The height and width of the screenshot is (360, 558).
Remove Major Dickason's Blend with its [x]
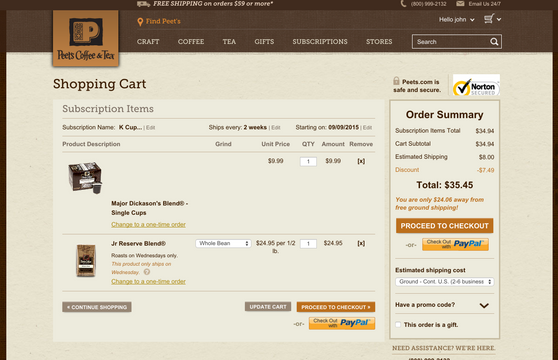click(361, 161)
